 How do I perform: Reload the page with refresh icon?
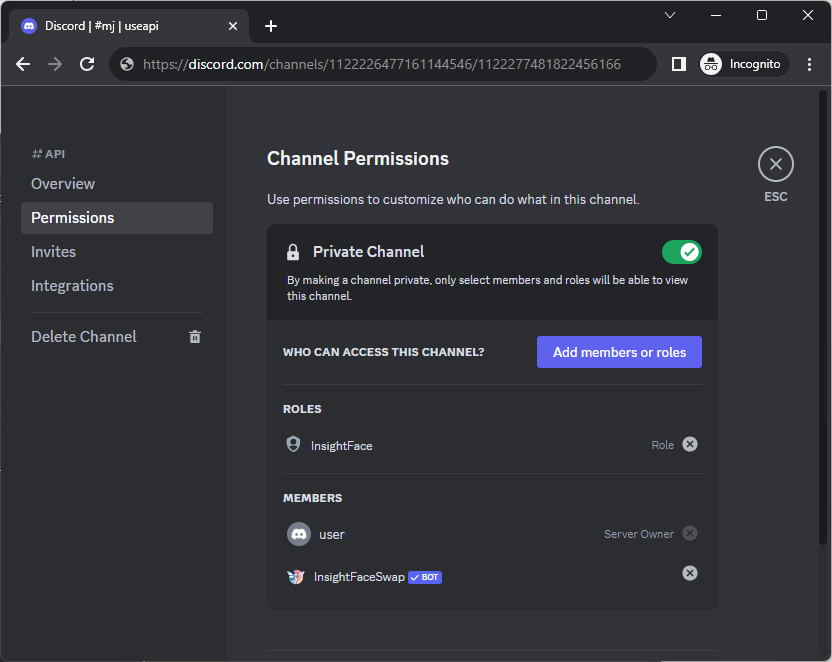(x=87, y=64)
